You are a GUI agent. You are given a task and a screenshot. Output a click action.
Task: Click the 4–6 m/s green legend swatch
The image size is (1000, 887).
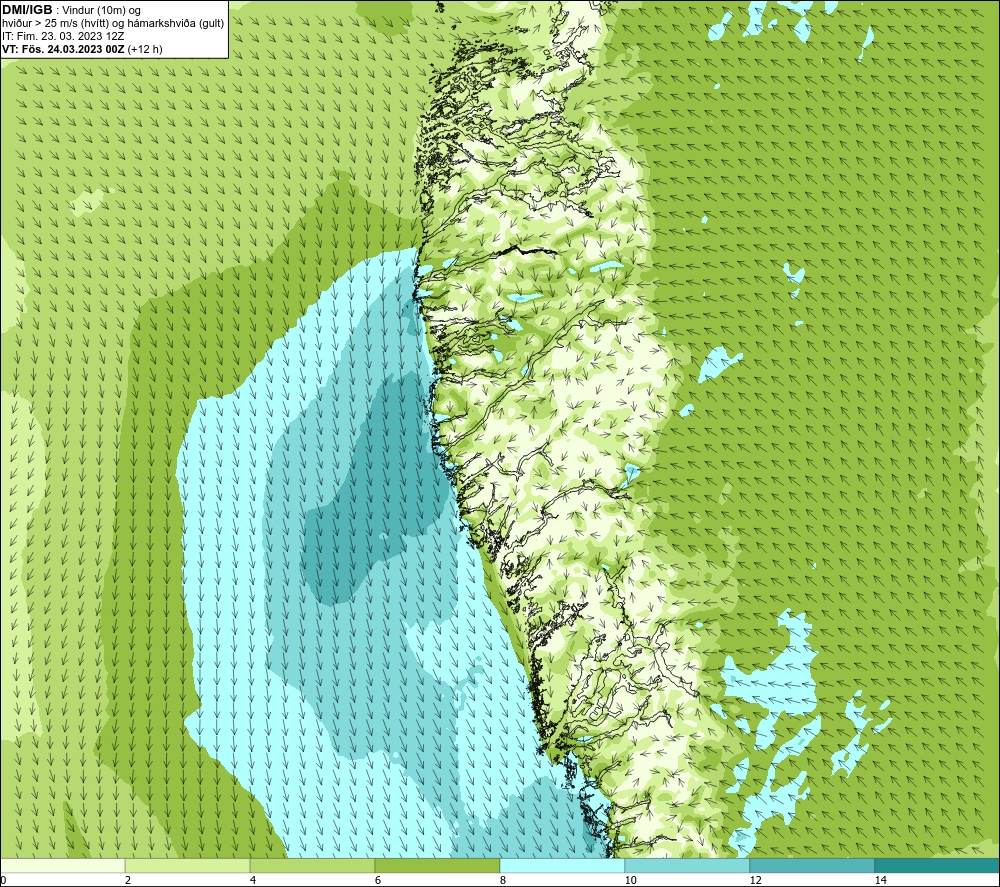point(312,865)
